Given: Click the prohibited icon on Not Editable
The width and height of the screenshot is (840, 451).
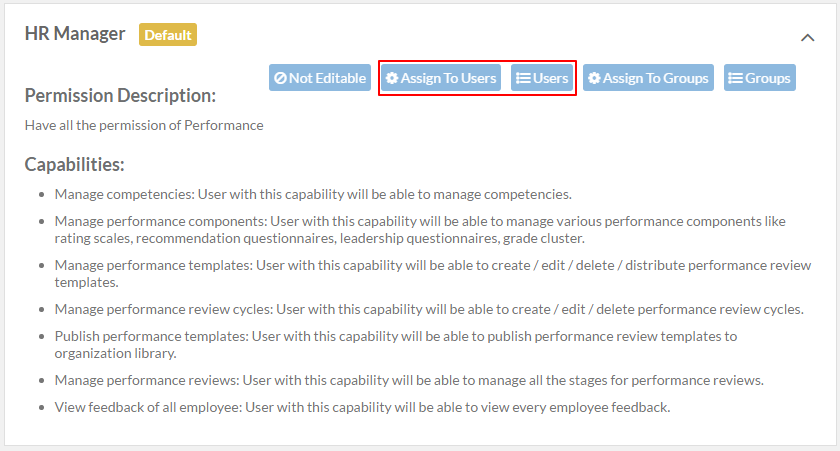Looking at the screenshot, I should 280,78.
